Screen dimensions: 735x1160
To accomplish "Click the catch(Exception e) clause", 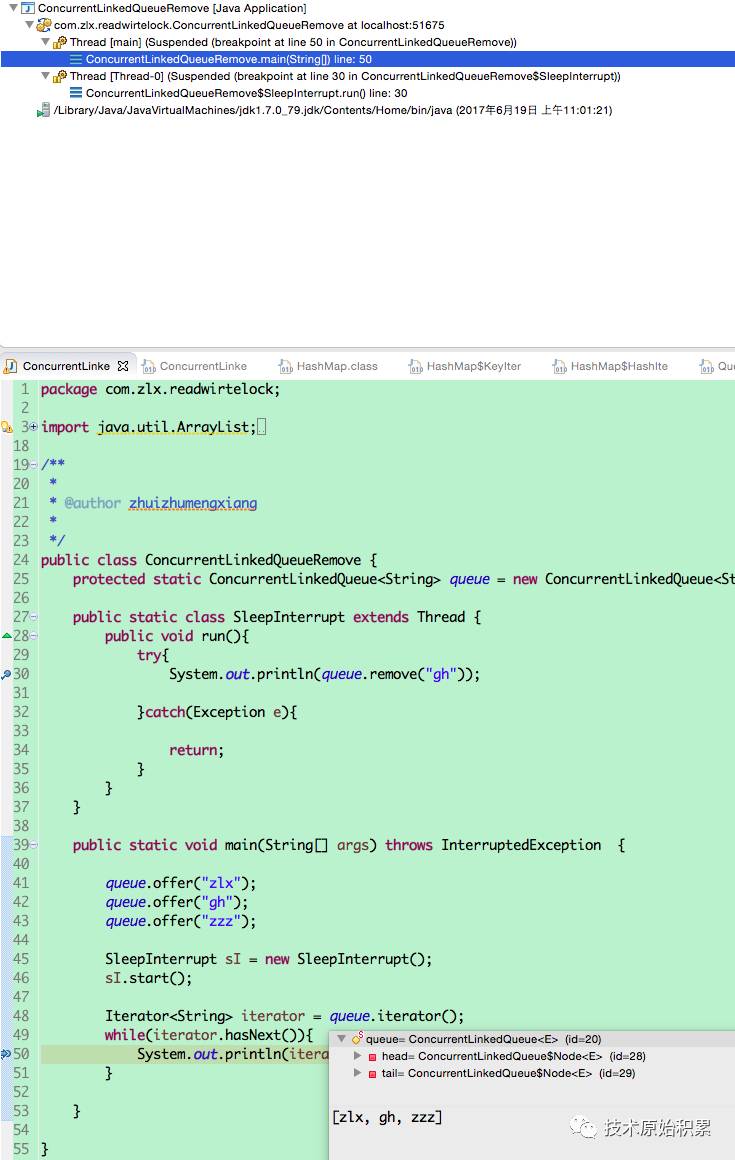I will [x=217, y=712].
